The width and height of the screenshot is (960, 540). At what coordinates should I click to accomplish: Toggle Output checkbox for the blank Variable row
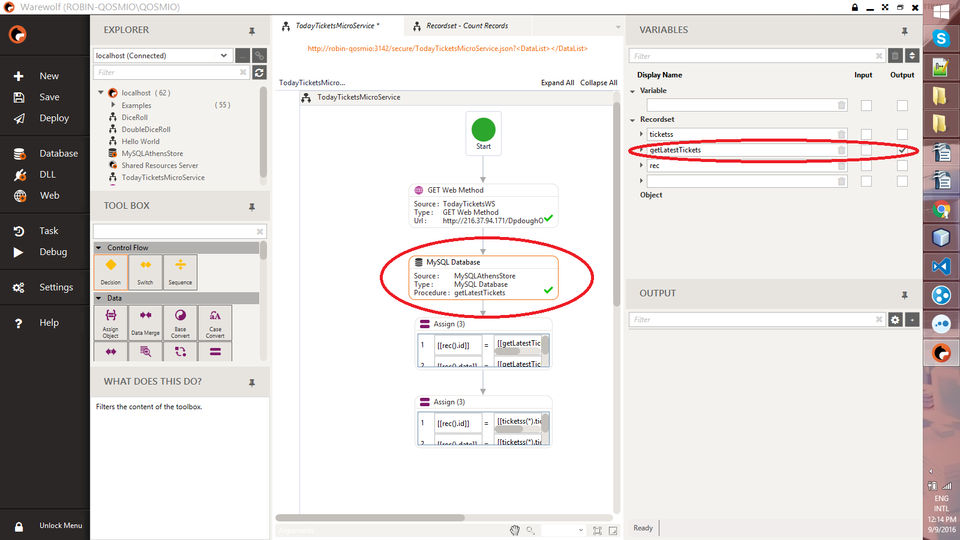point(902,105)
